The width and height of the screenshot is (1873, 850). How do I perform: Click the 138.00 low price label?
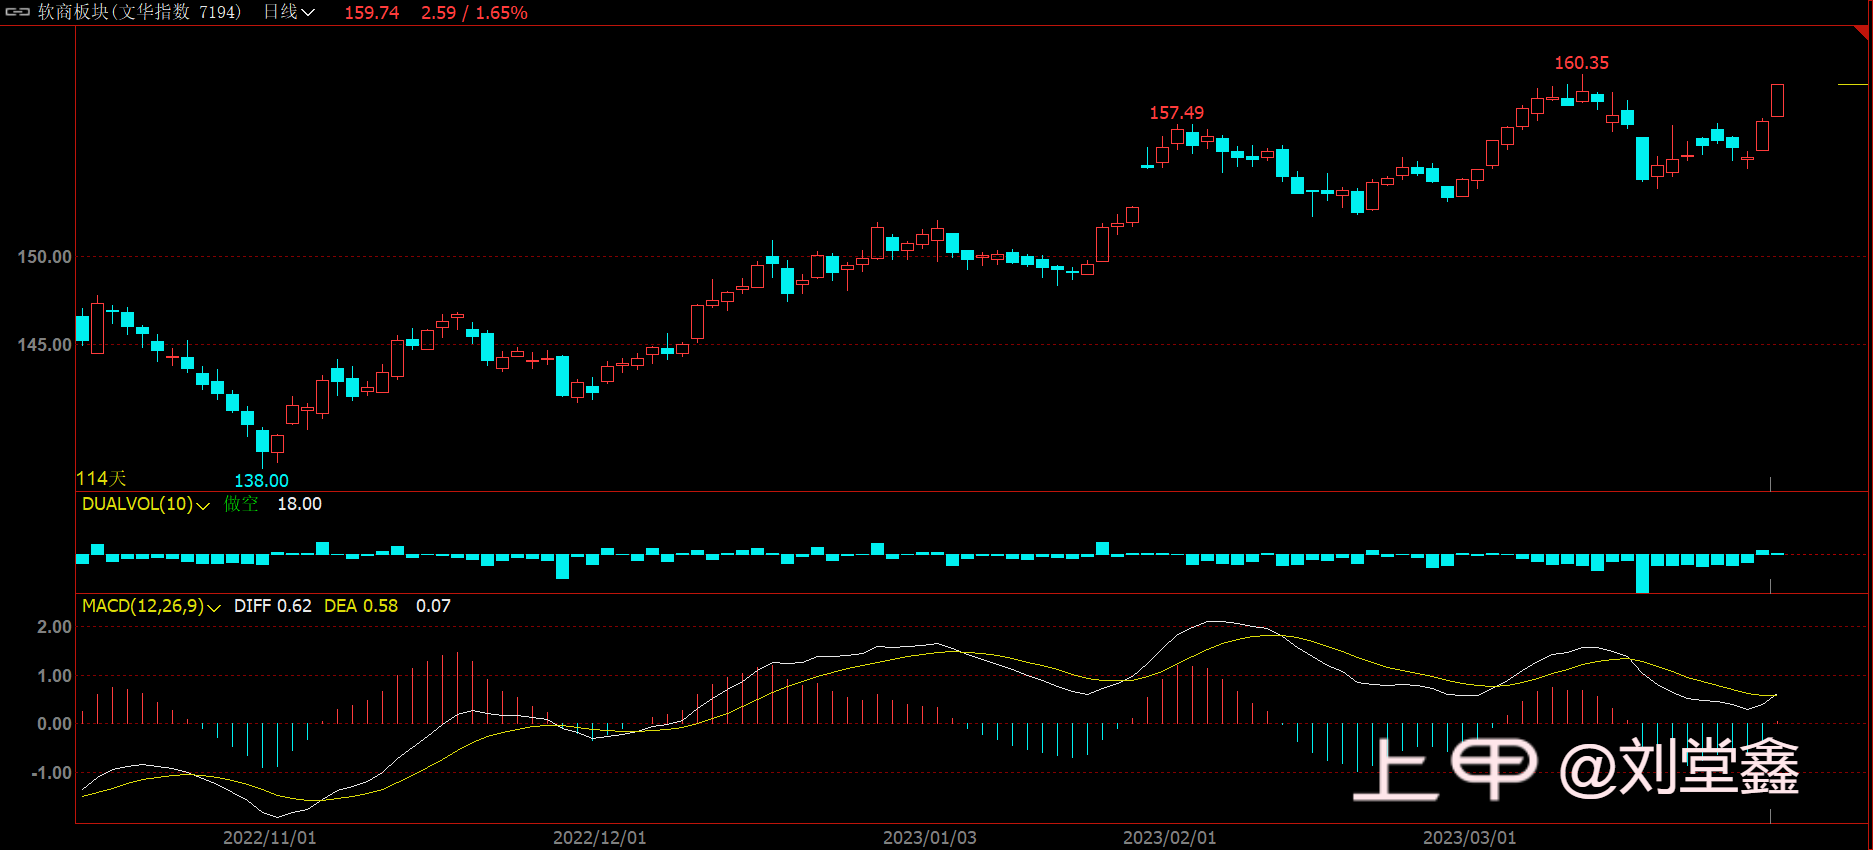point(261,481)
